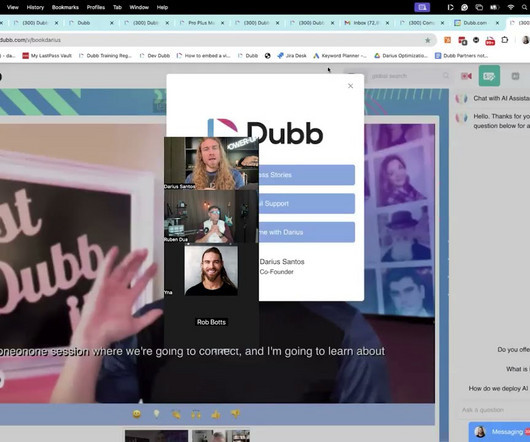Click the Success Stories button in popup
The height and width of the screenshot is (442, 530).
307,175
